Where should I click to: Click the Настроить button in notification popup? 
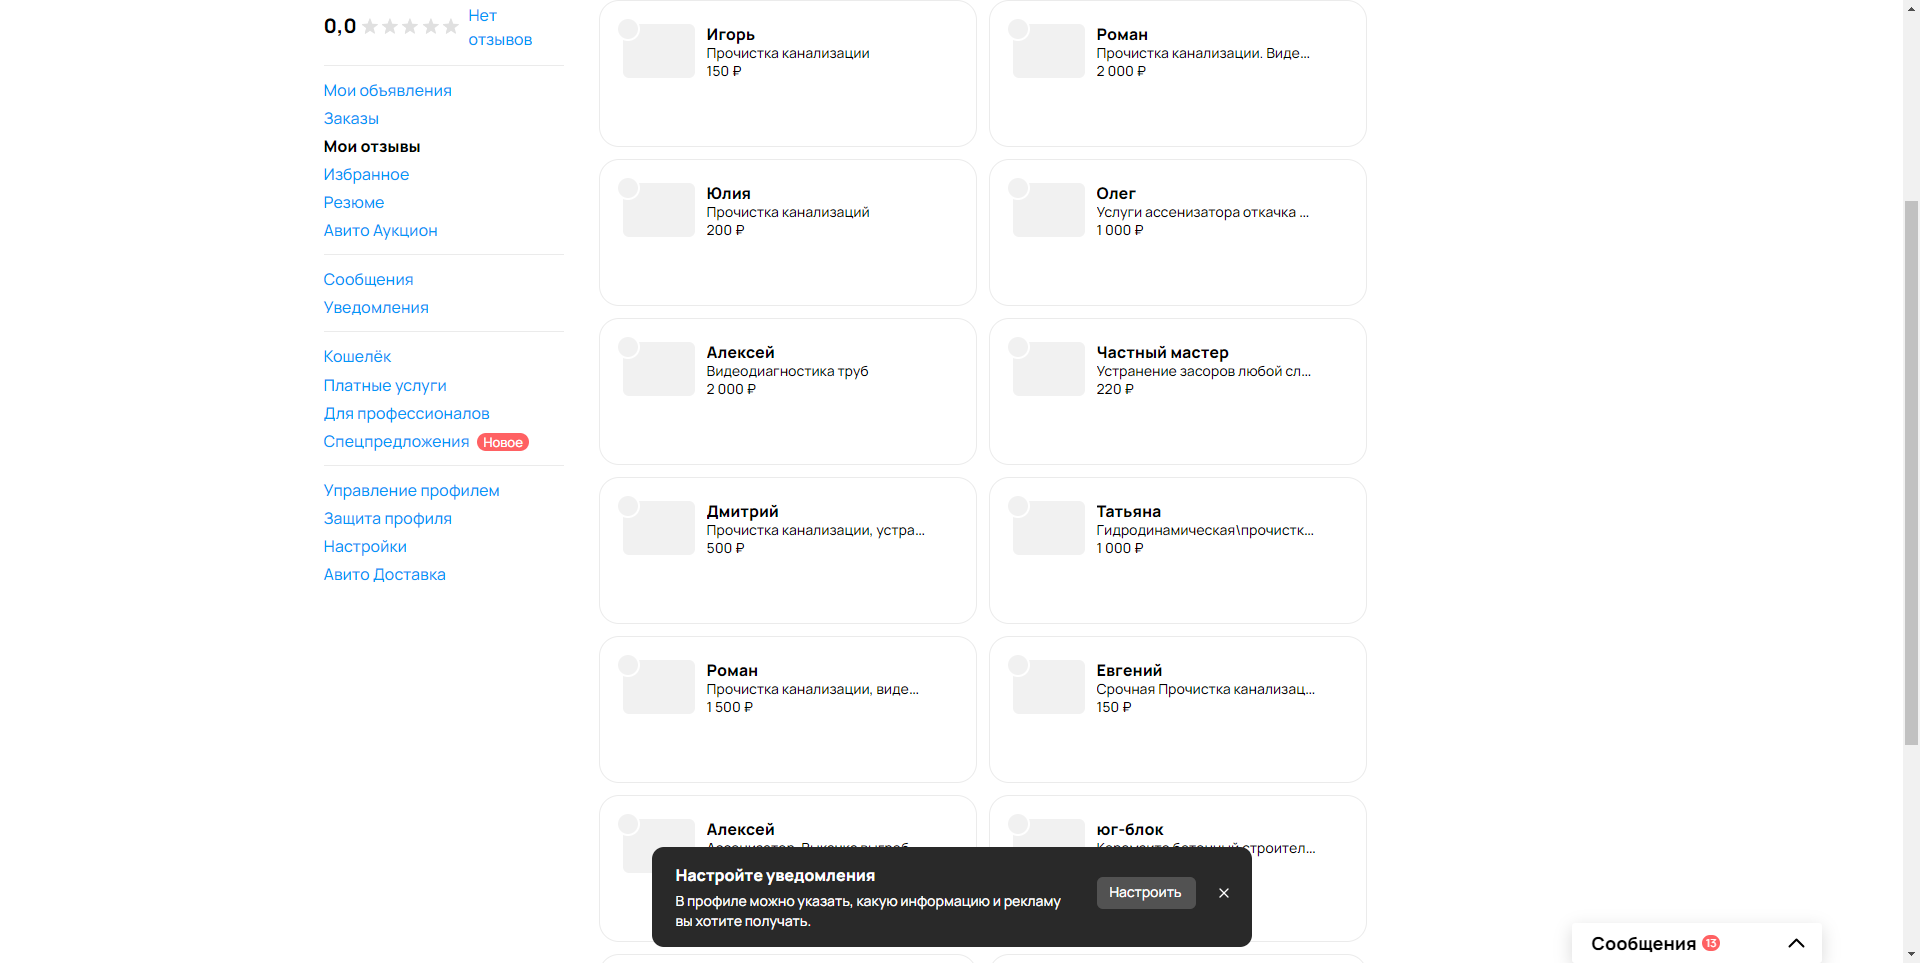1145,893
